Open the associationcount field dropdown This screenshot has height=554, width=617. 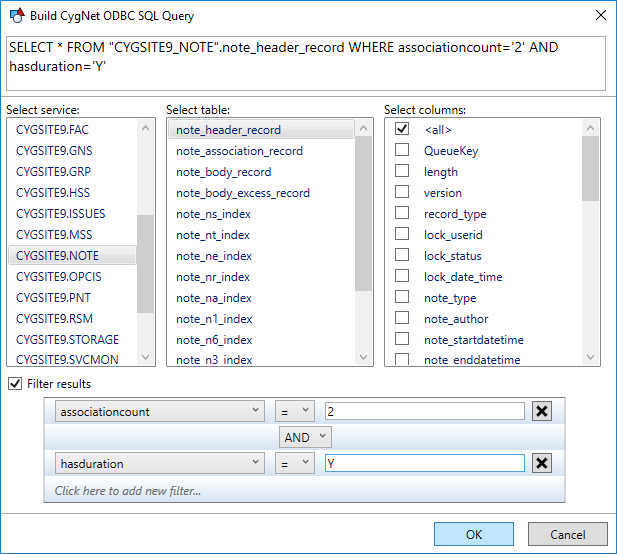(159, 411)
